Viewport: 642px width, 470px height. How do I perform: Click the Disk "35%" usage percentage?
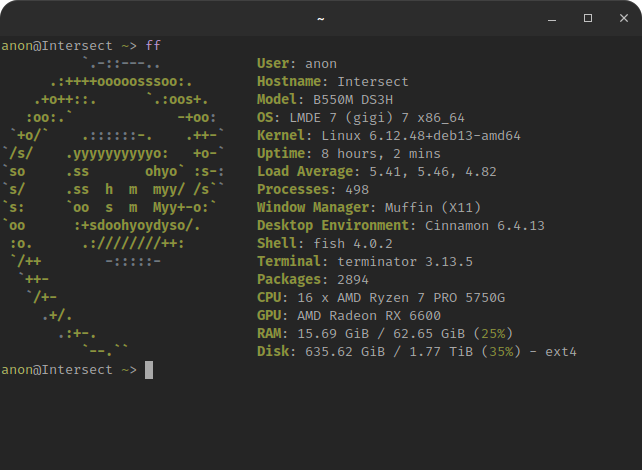501,352
